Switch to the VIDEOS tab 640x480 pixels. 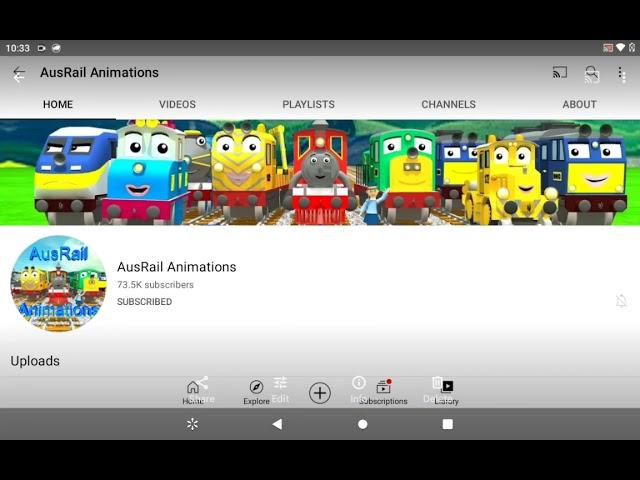pyautogui.click(x=177, y=104)
